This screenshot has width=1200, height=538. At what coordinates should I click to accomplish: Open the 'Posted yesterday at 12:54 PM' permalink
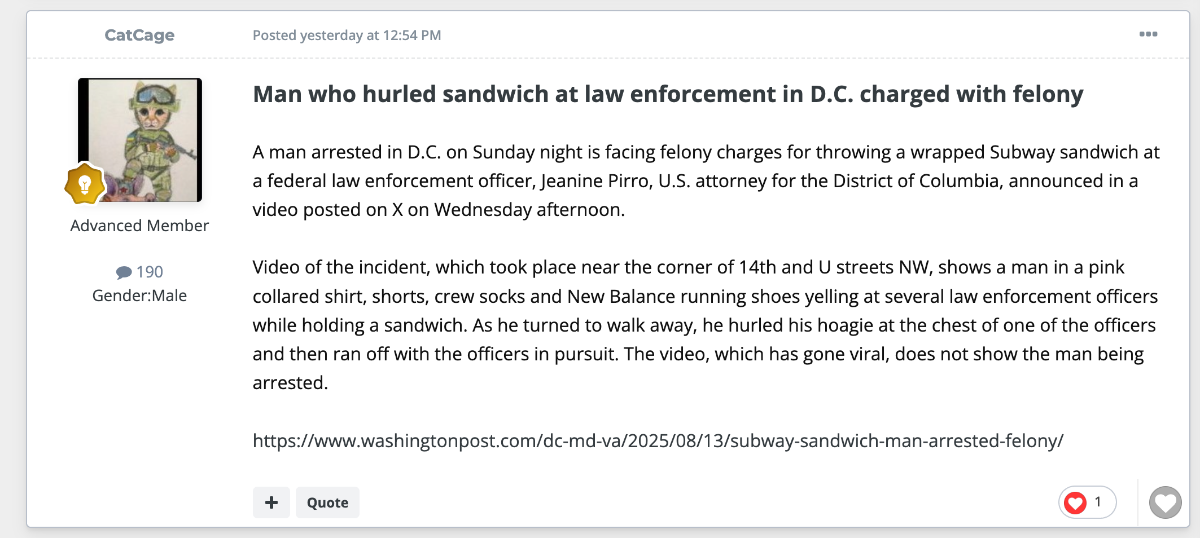[346, 35]
